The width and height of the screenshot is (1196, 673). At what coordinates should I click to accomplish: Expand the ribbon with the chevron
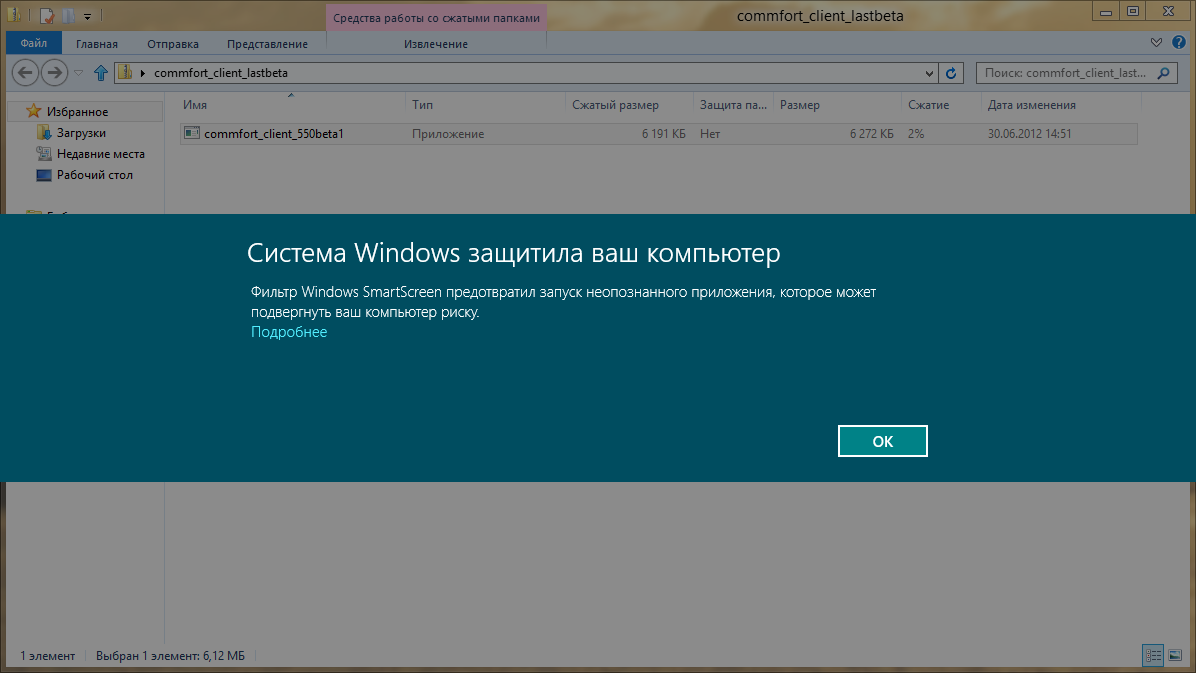1156,43
